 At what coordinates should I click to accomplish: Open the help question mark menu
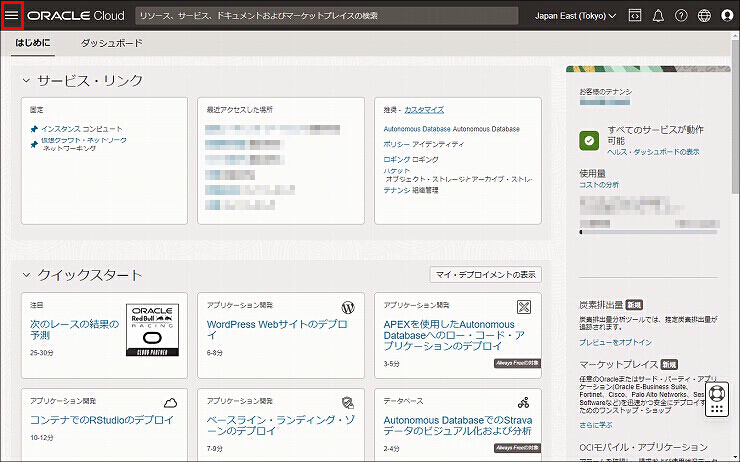pos(681,16)
